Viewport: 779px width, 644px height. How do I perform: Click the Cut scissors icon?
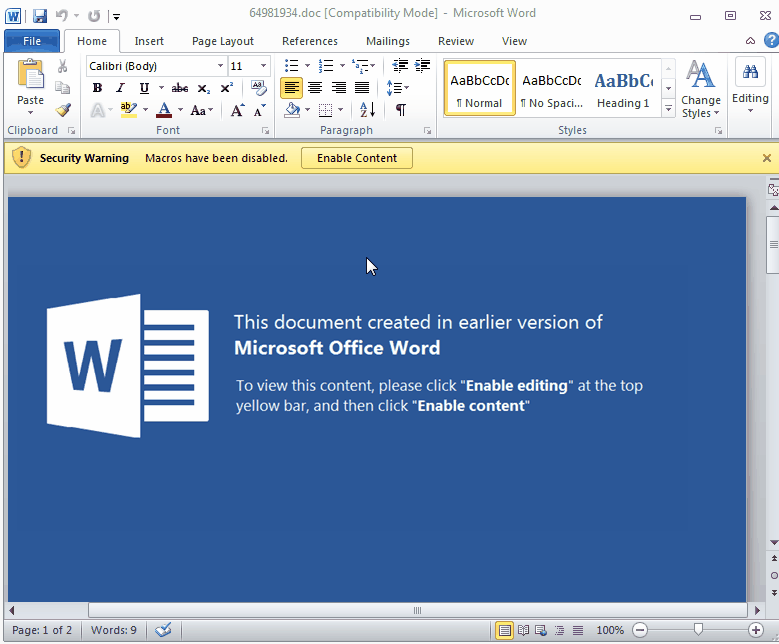click(63, 66)
